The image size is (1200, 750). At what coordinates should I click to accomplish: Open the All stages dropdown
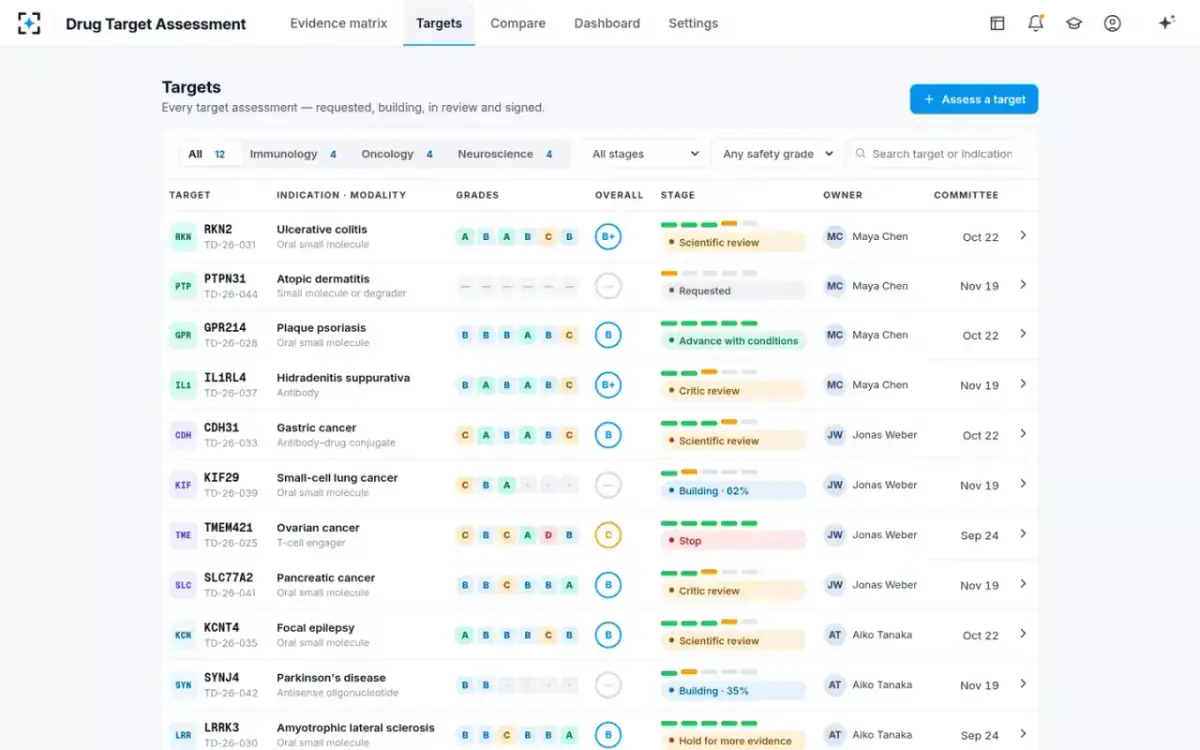[645, 154]
